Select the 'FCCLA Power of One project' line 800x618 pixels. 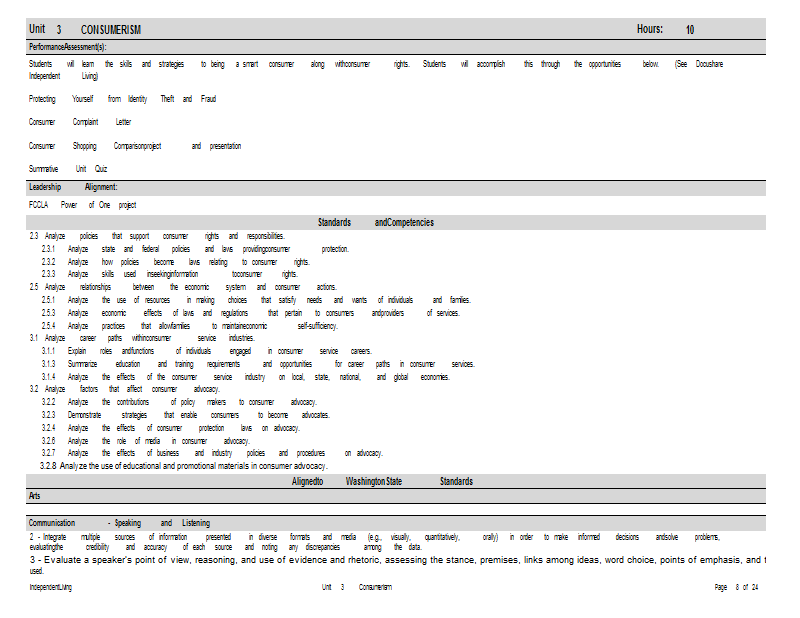tap(83, 205)
